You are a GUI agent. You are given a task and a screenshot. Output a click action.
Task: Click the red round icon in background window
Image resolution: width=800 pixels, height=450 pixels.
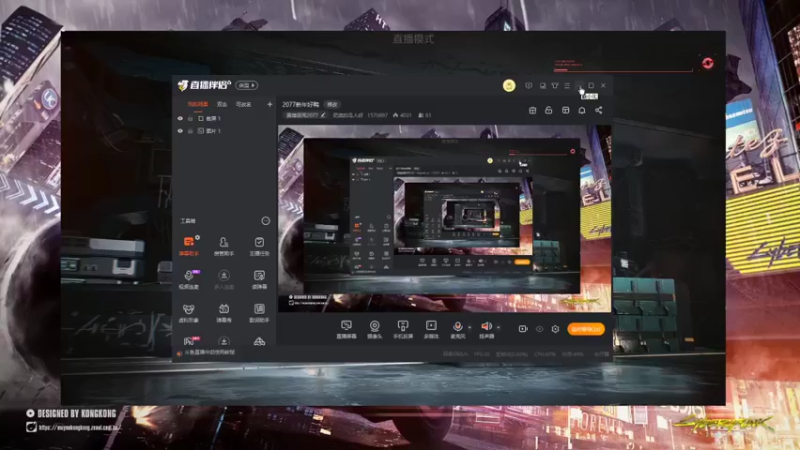click(708, 63)
